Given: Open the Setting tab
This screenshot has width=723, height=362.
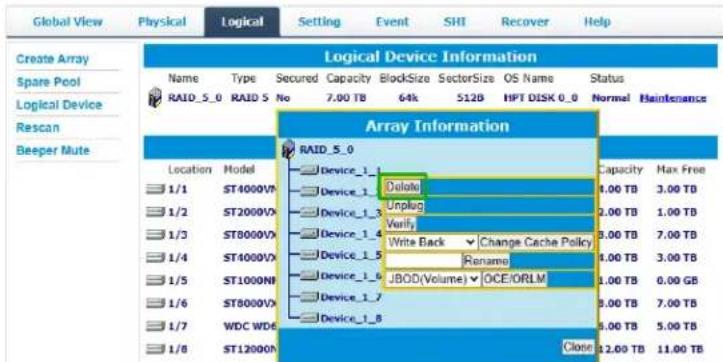Looking at the screenshot, I should [x=319, y=22].
